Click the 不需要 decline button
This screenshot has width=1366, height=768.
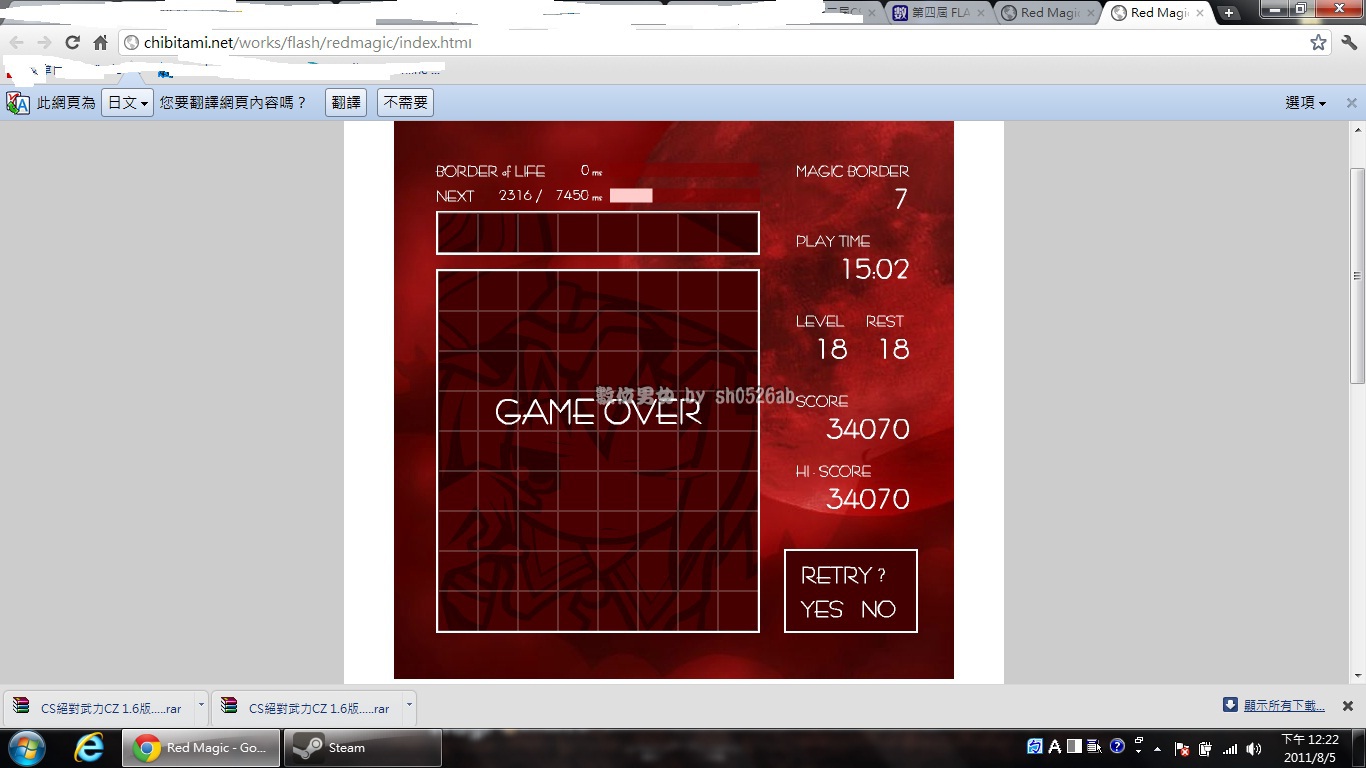[x=405, y=103]
